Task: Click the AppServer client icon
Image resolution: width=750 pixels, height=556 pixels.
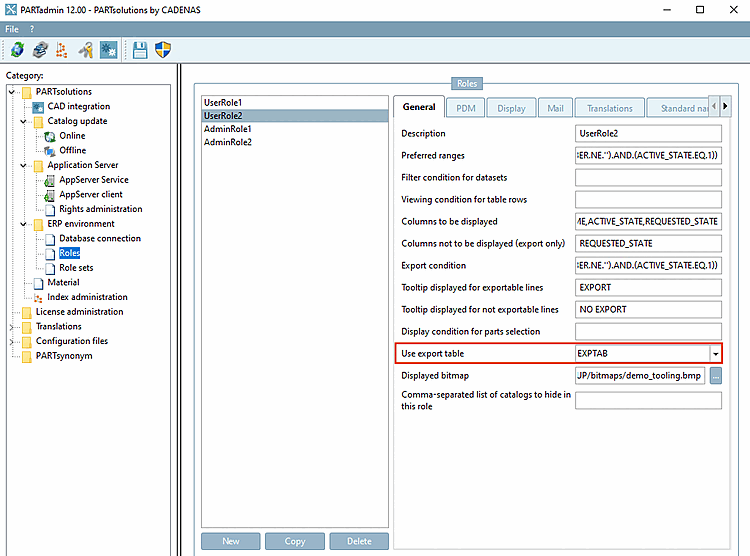Action: [x=50, y=195]
